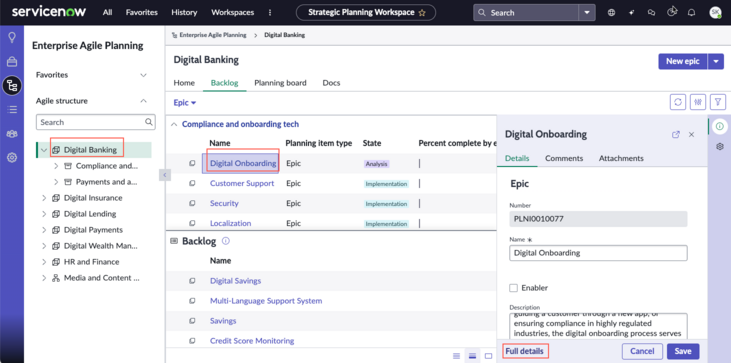Switch to the Planning board tab
Viewport: 731px width, 363px height.
click(x=280, y=83)
